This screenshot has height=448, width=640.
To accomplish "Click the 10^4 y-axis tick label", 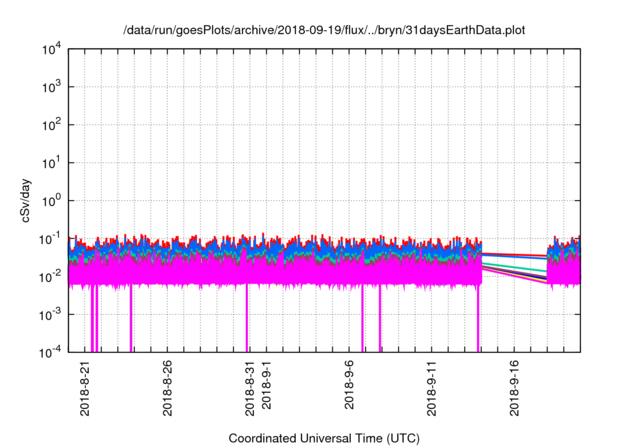I will (x=51, y=49).
